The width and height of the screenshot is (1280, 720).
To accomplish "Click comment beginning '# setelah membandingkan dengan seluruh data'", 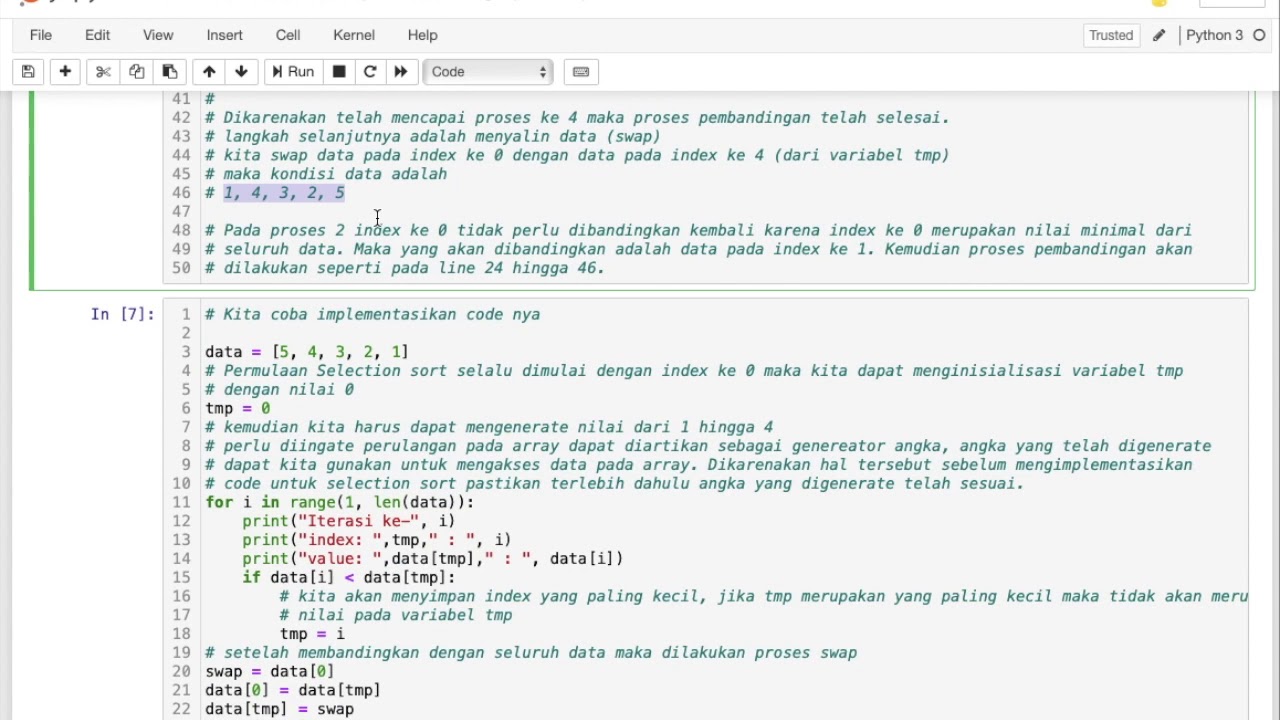I will (531, 653).
